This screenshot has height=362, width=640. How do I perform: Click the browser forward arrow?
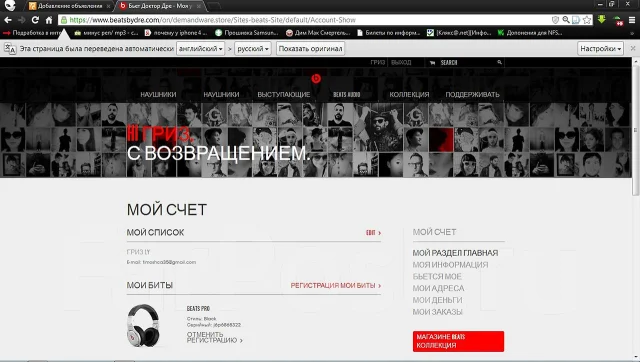pyautogui.click(x=22, y=20)
